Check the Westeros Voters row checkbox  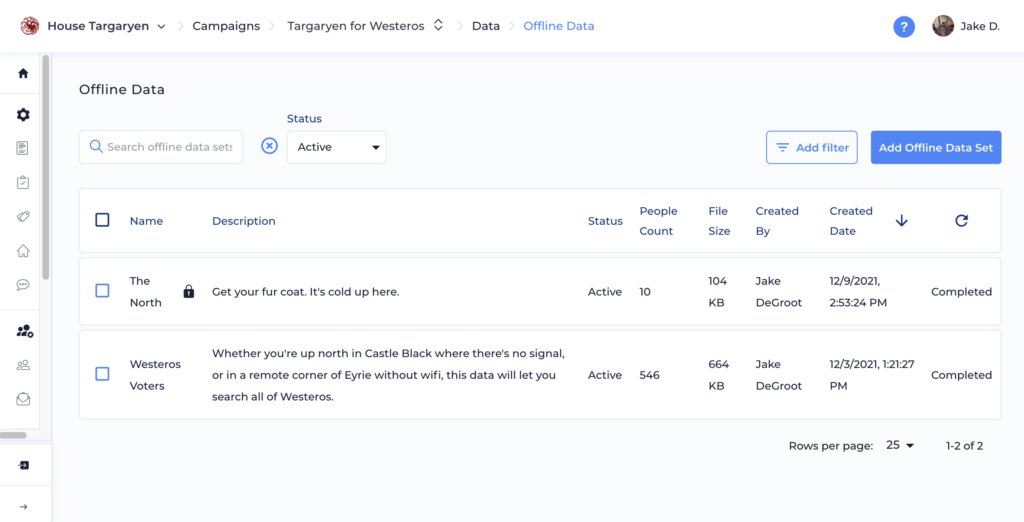tap(102, 374)
